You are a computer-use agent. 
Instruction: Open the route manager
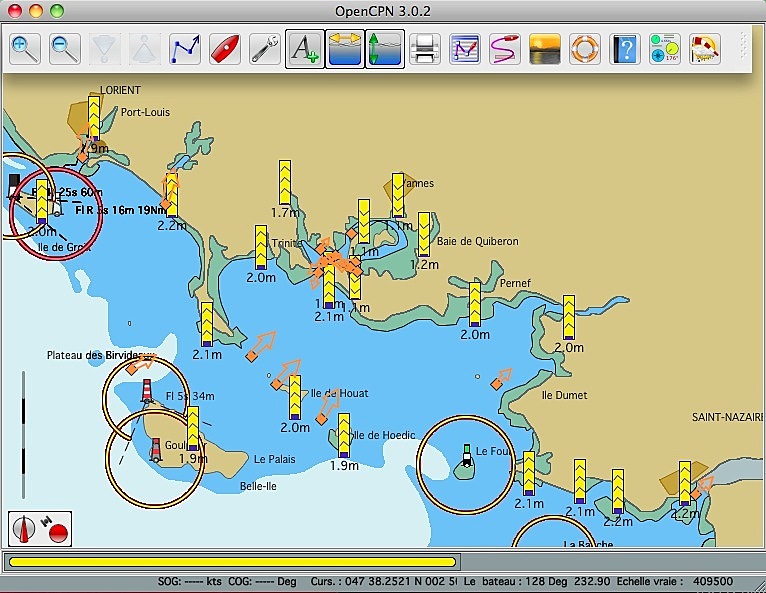point(465,49)
